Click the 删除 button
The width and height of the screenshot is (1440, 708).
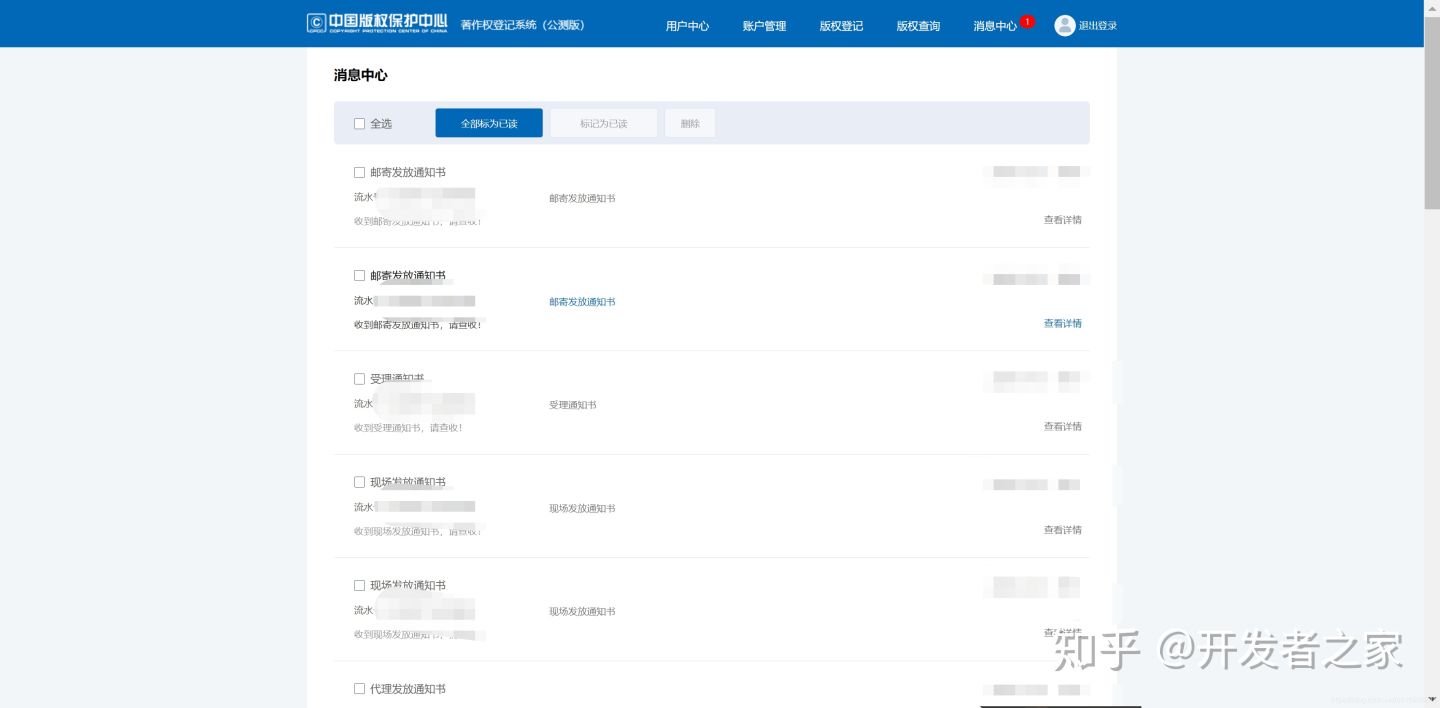(x=690, y=123)
